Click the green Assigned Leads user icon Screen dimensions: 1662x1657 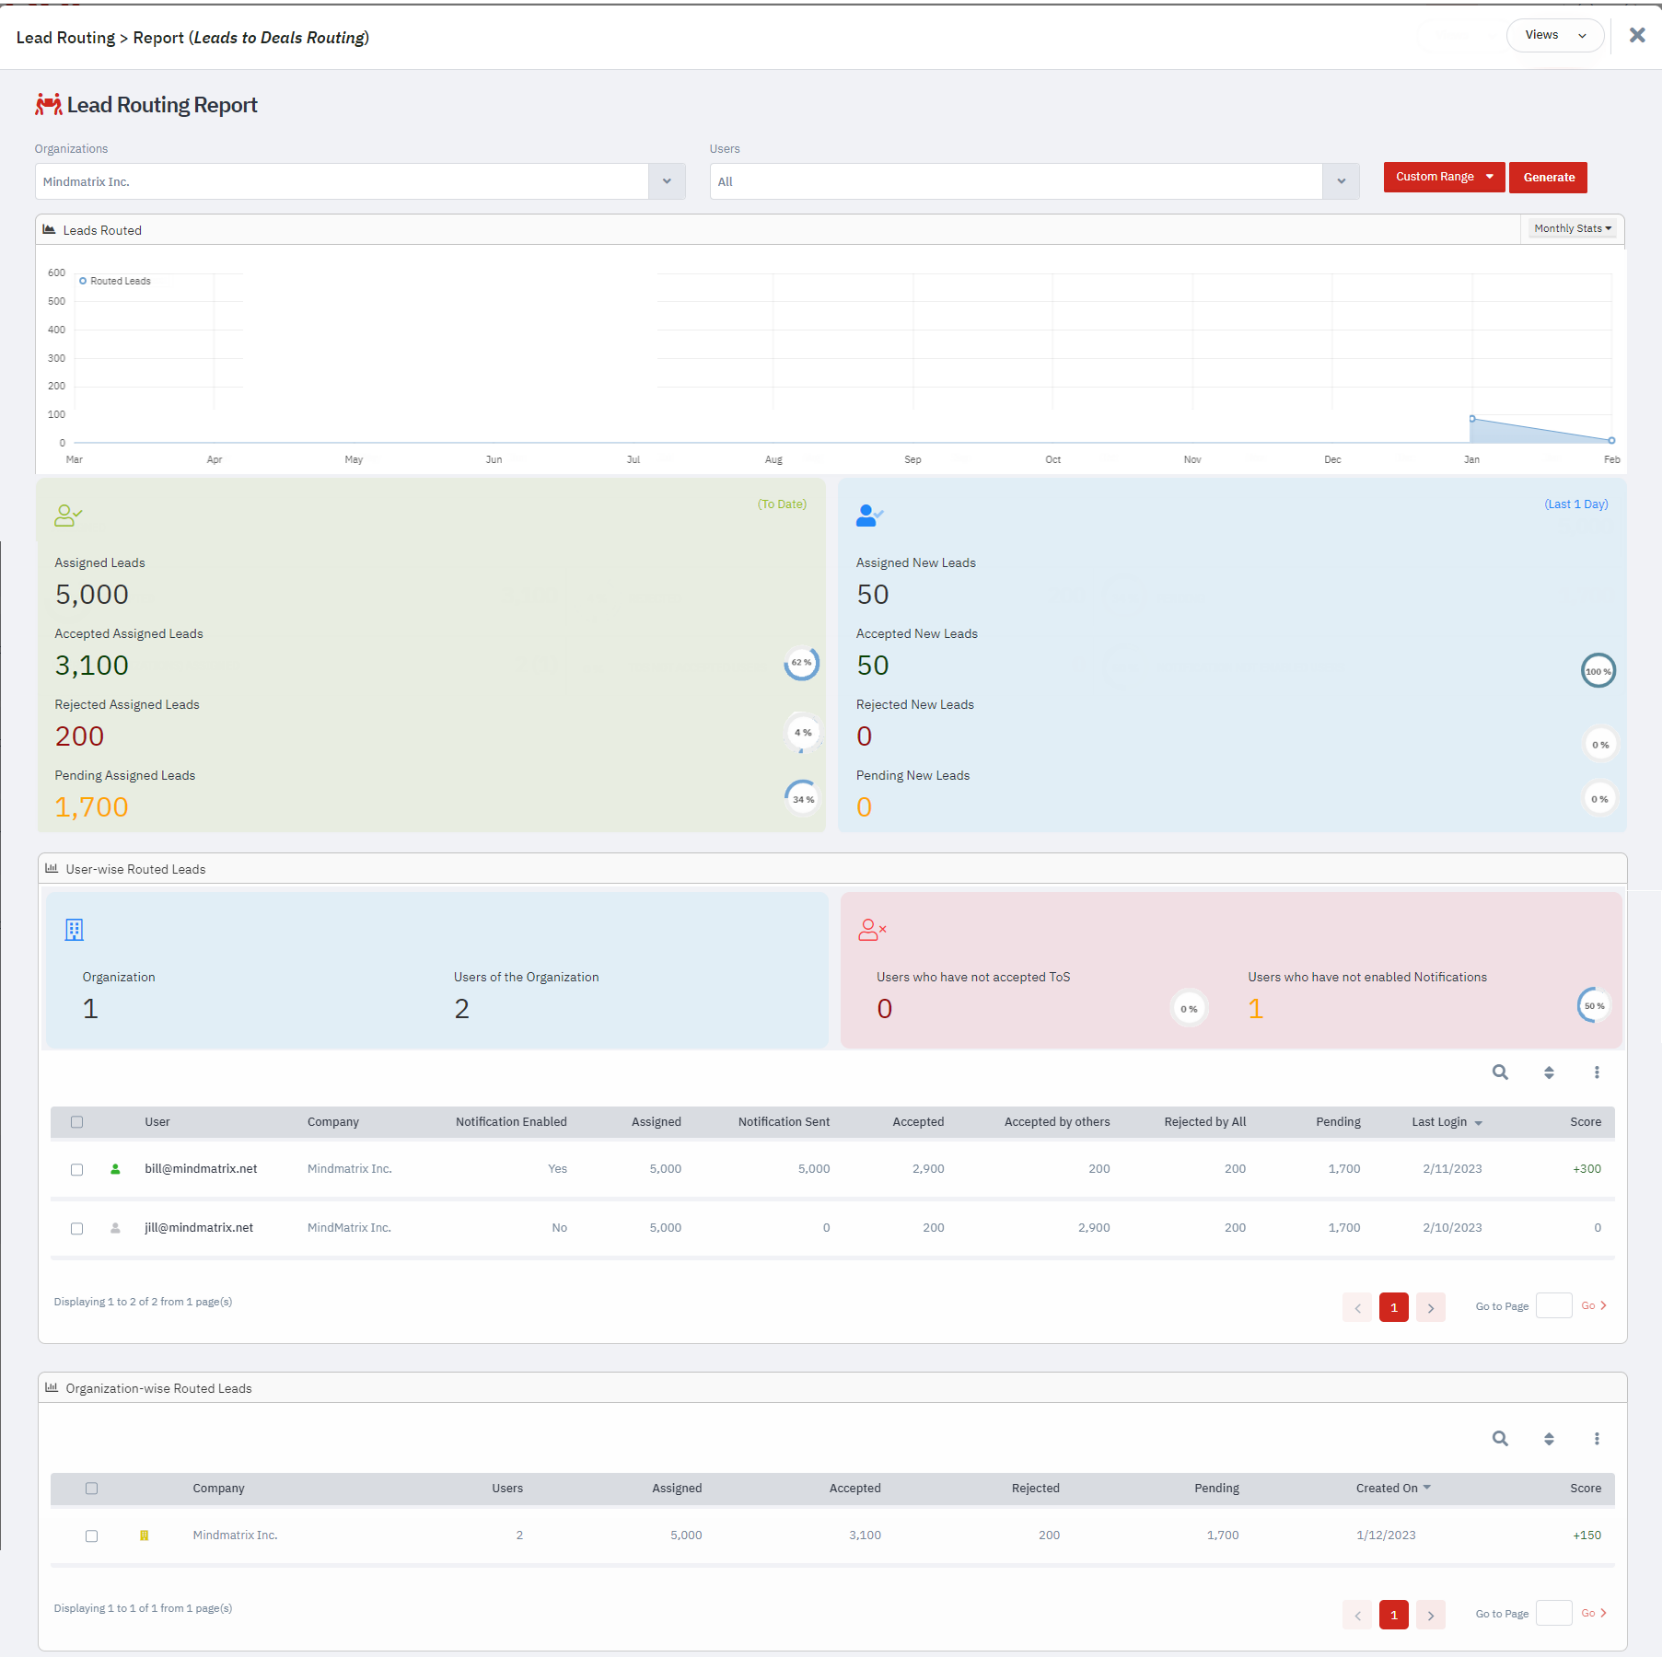(68, 515)
